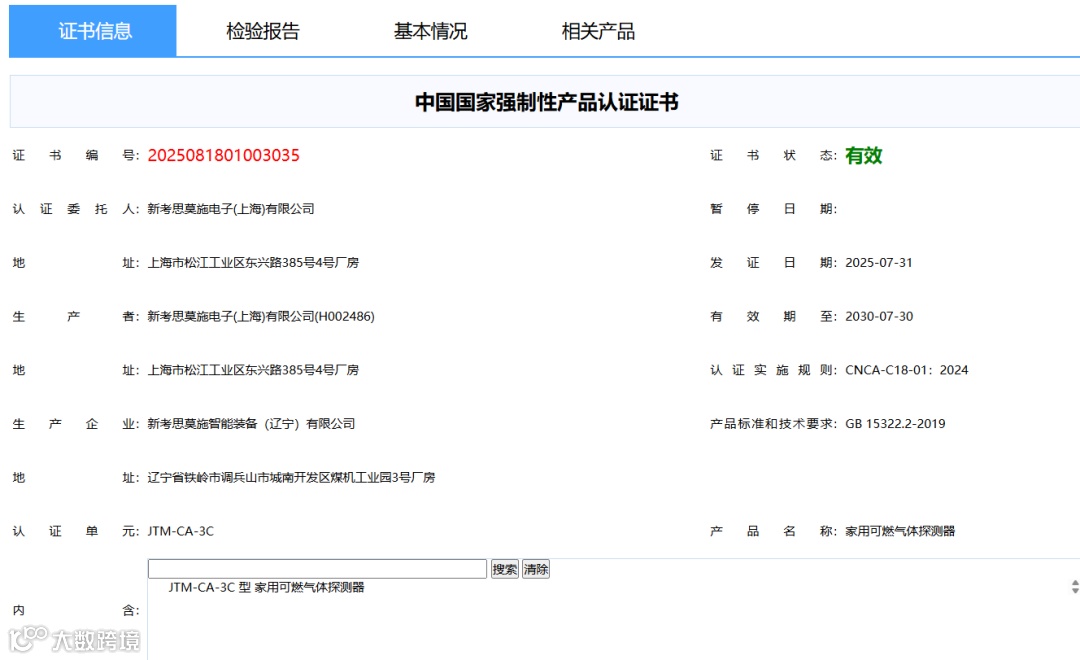Click the 暂停日期 label
The image size is (1080, 660).
coord(773,209)
